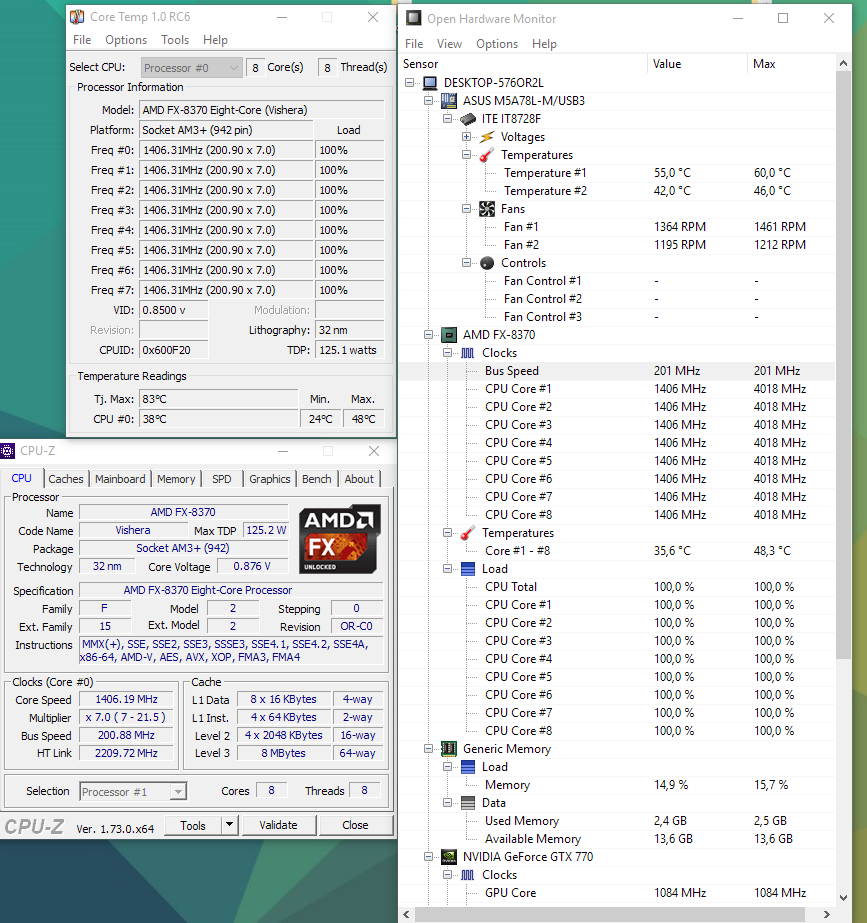
Task: Select the Temperature #1 sensor row
Action: (617, 173)
